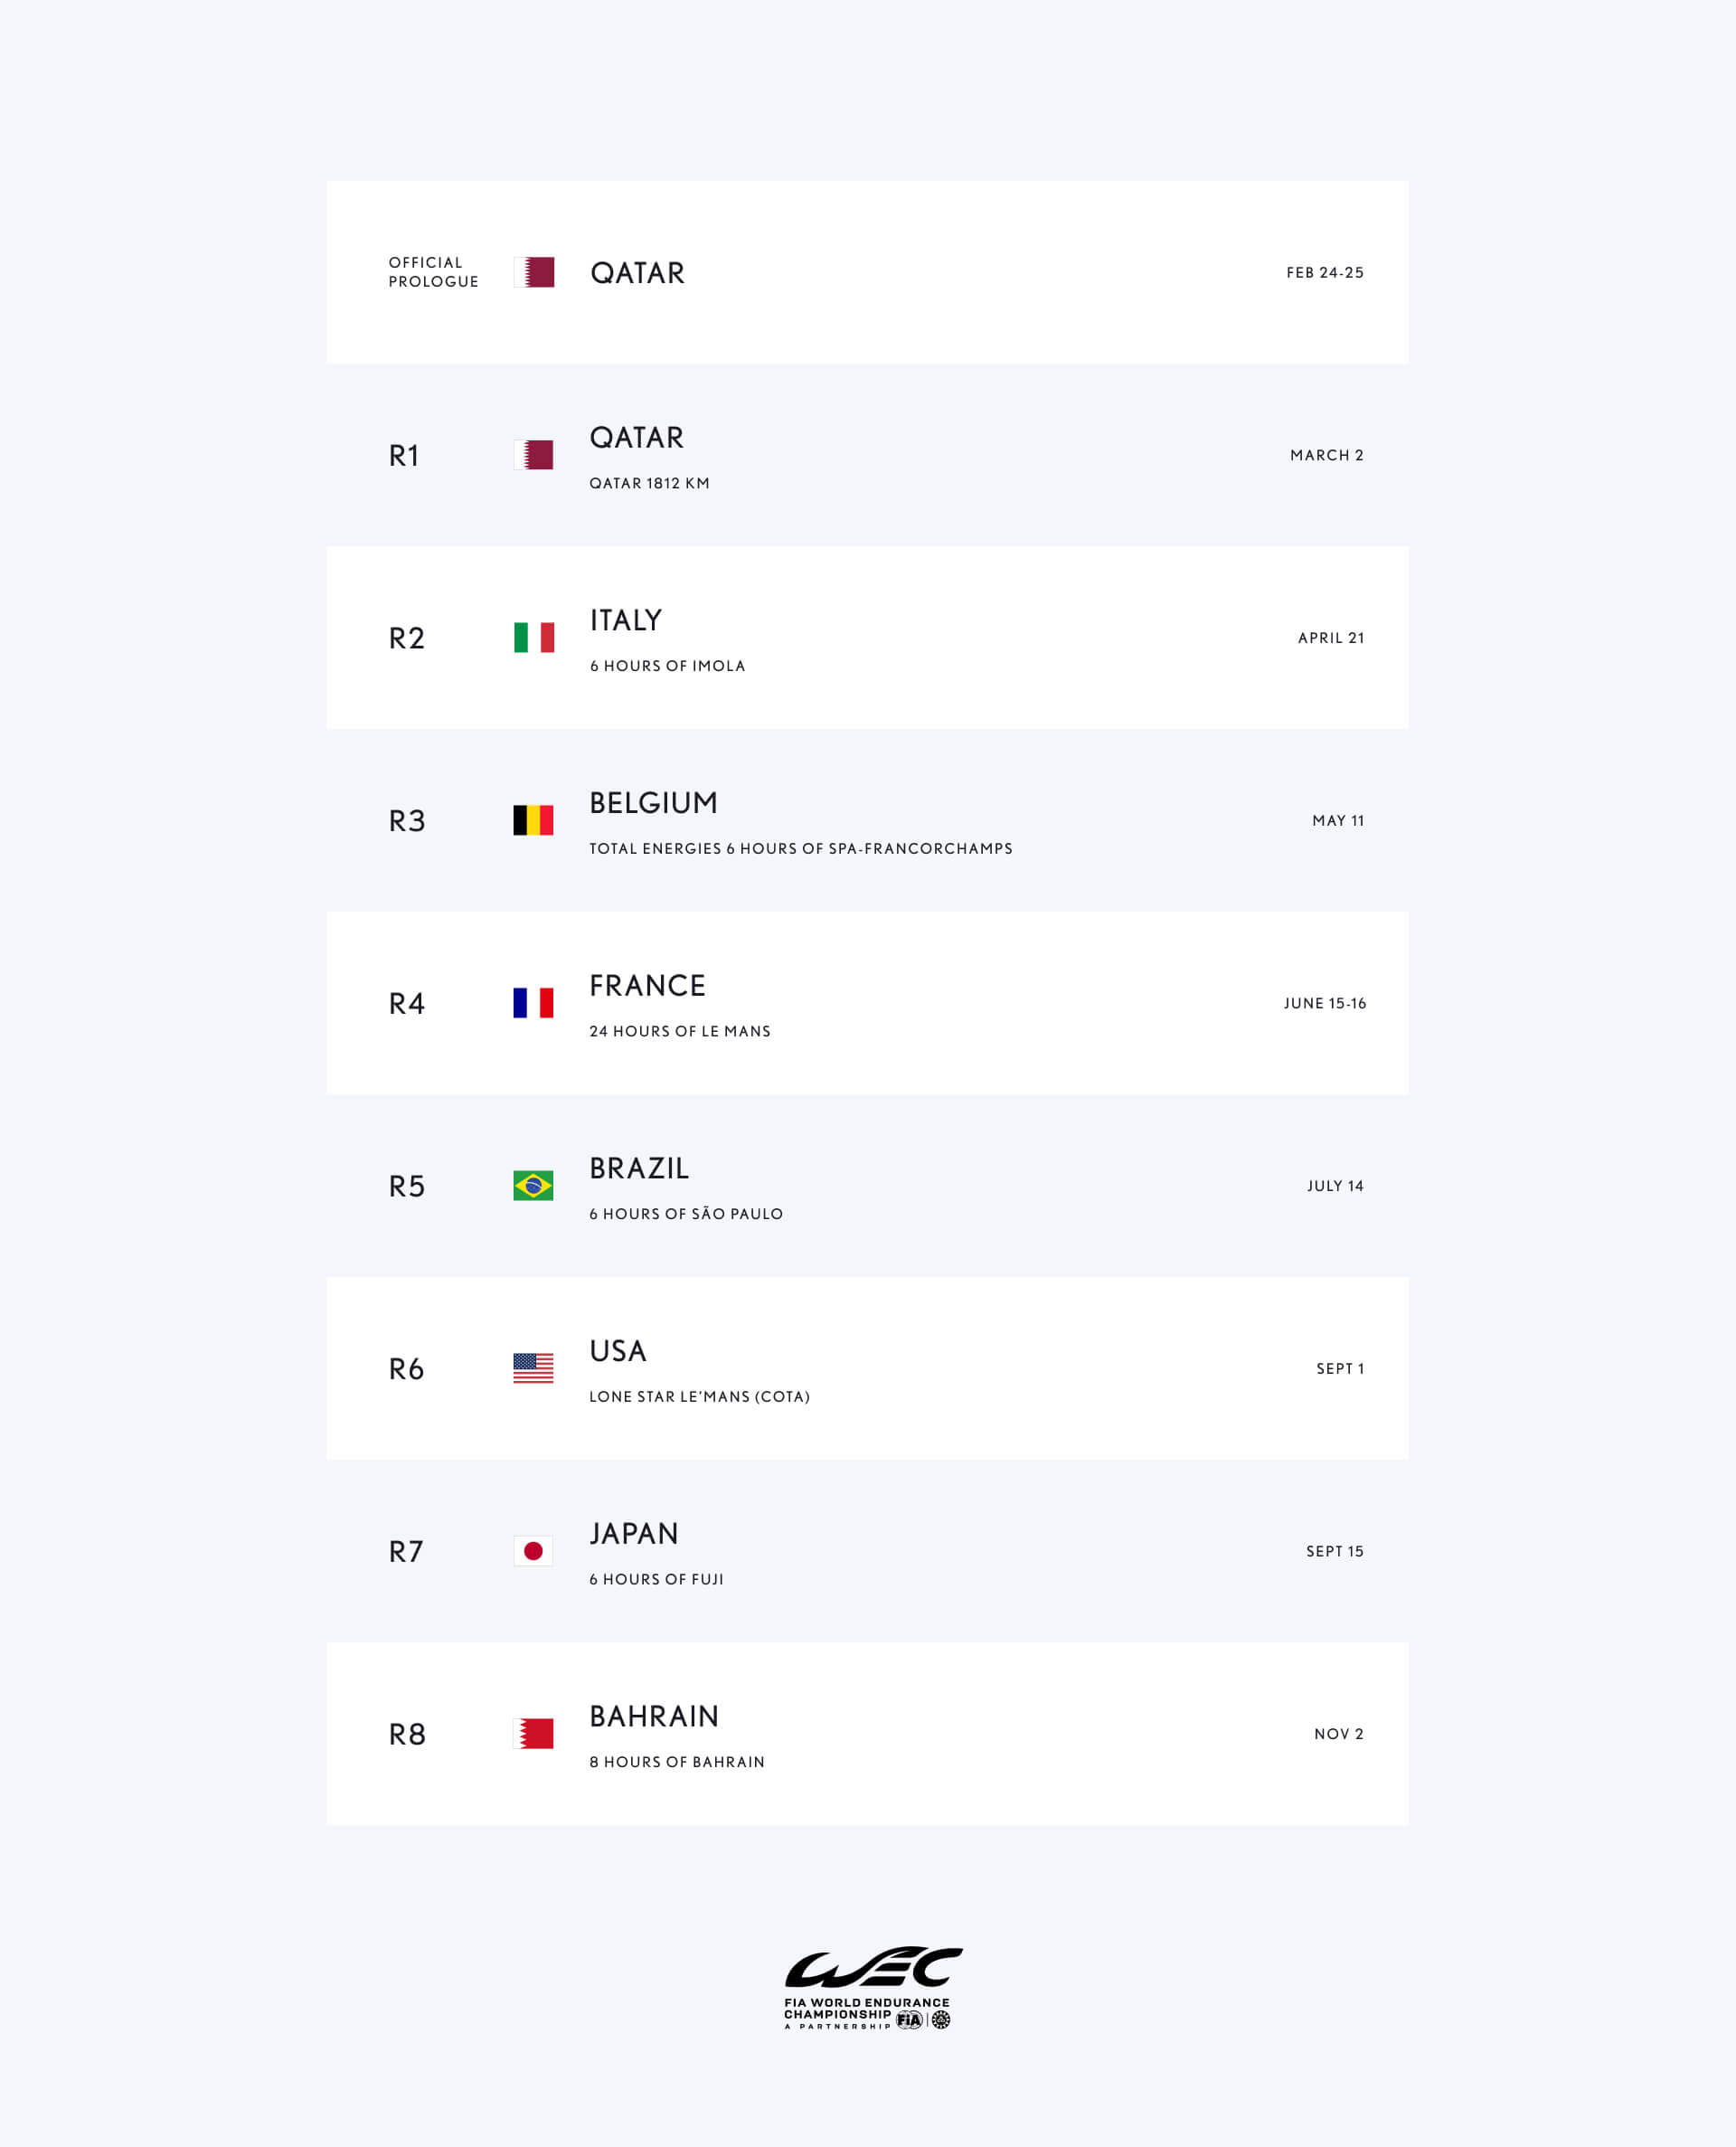Click the USA flag icon
This screenshot has width=1736, height=2147.
coord(533,1368)
